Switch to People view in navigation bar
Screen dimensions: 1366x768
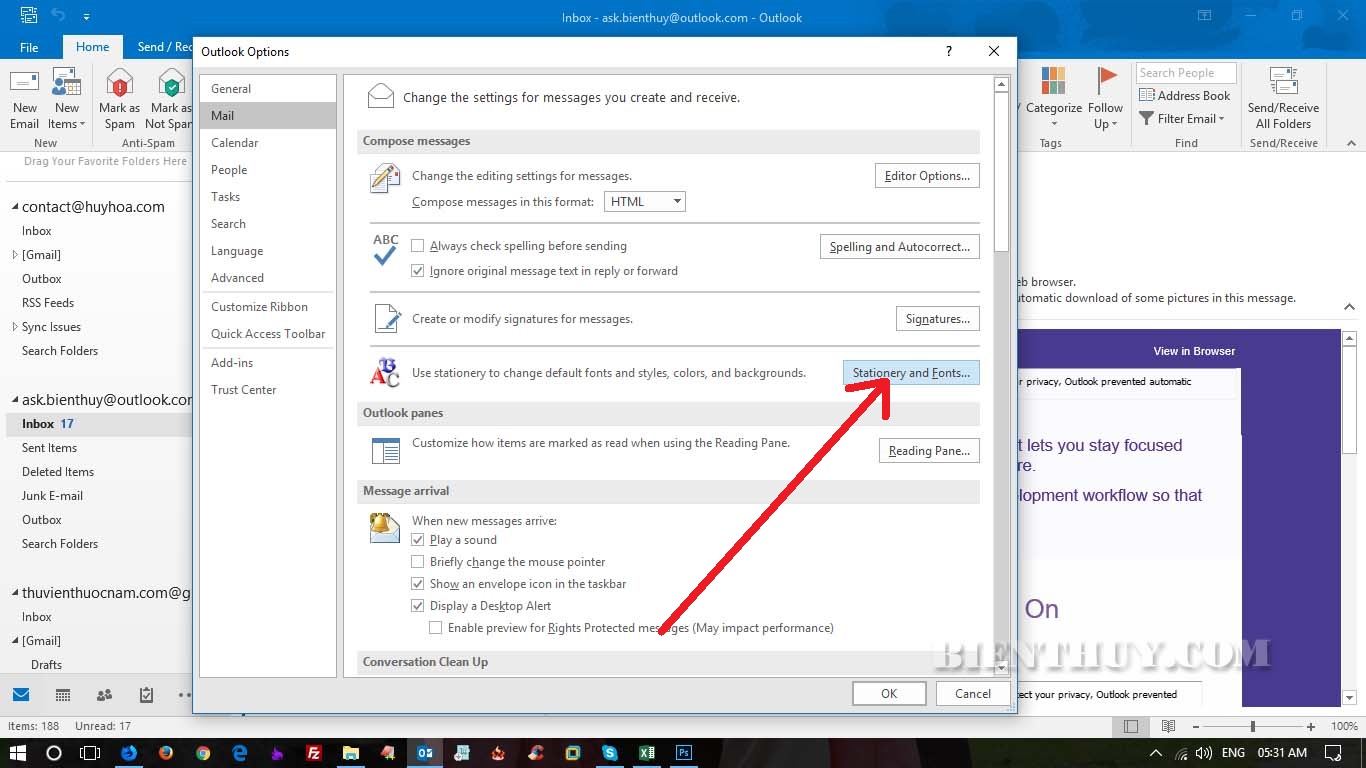tap(104, 695)
